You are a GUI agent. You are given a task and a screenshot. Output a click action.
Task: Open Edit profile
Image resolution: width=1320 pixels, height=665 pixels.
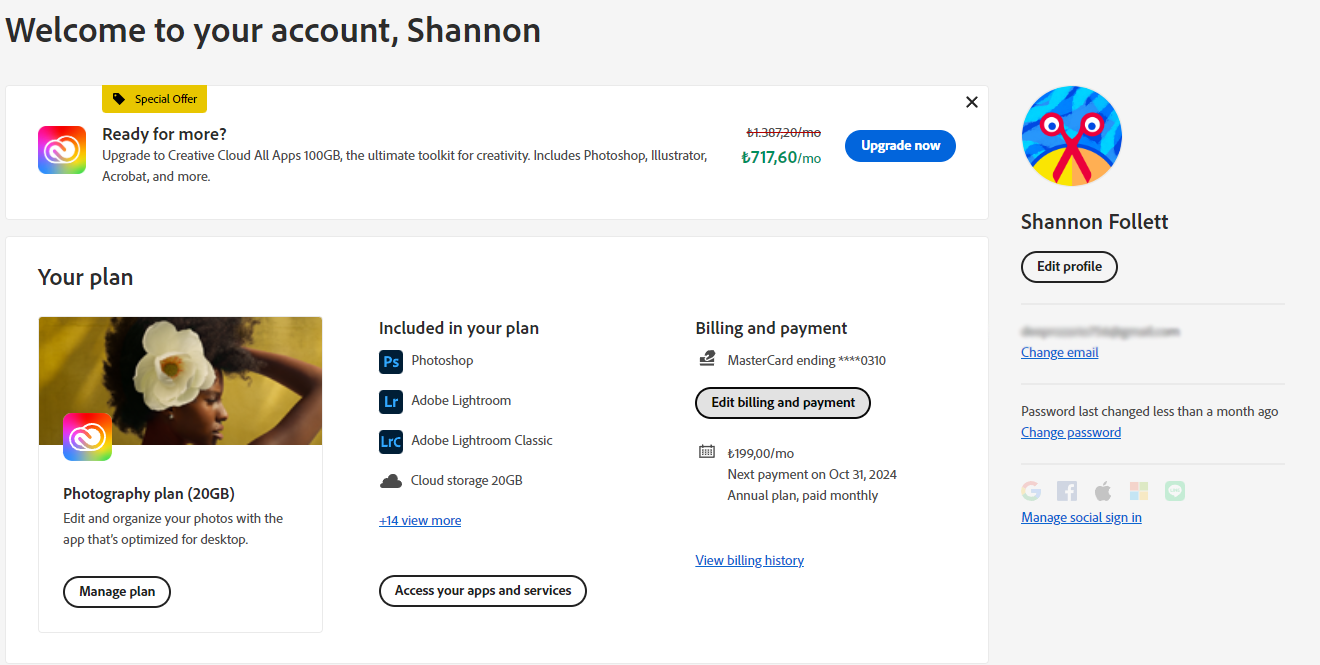click(x=1069, y=267)
